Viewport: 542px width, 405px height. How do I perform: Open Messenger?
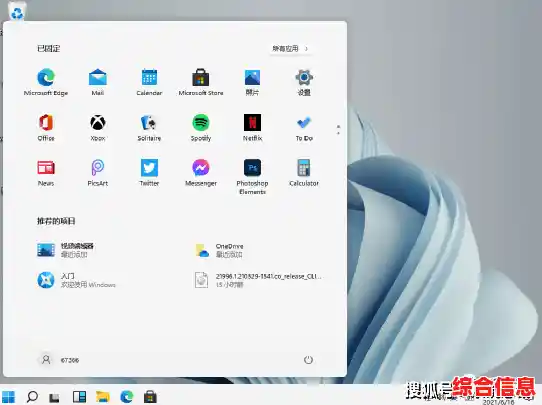click(200, 172)
